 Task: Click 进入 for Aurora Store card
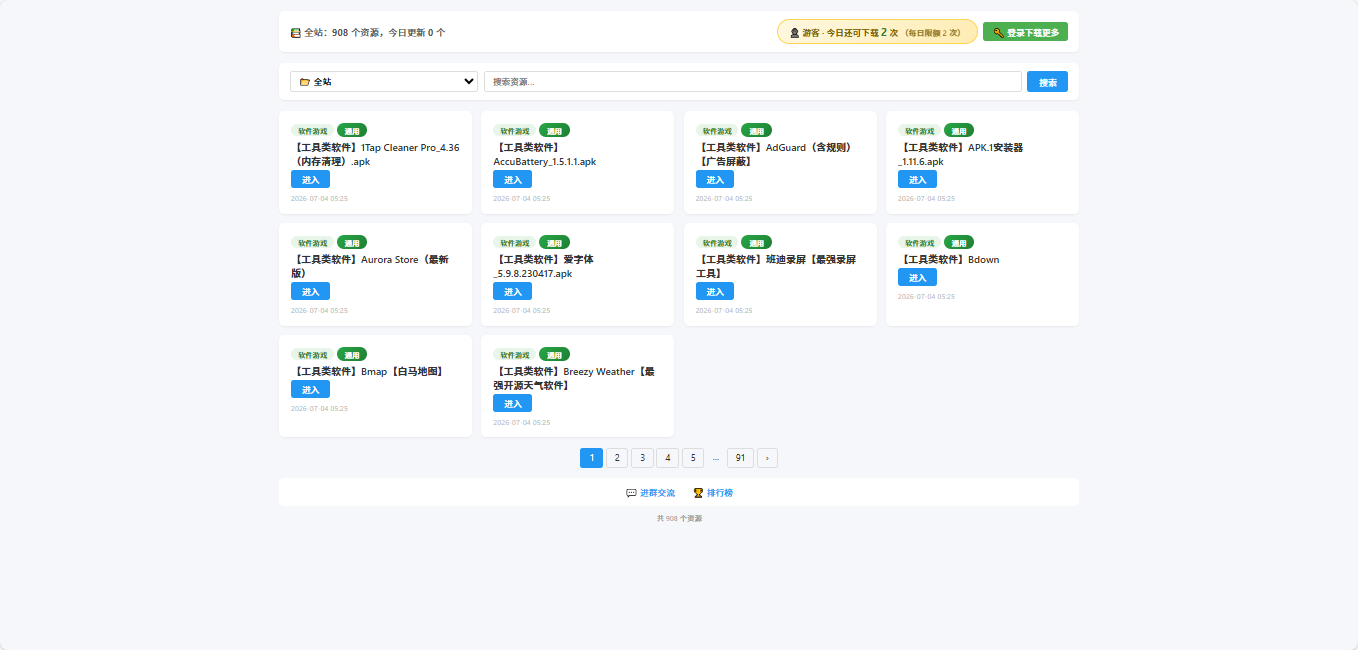pyautogui.click(x=310, y=291)
